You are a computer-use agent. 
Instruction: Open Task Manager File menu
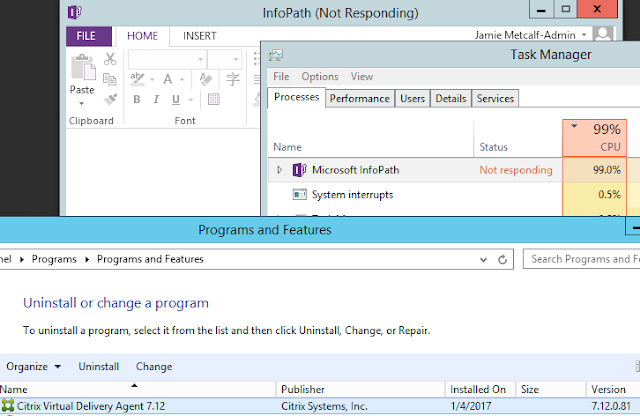281,76
